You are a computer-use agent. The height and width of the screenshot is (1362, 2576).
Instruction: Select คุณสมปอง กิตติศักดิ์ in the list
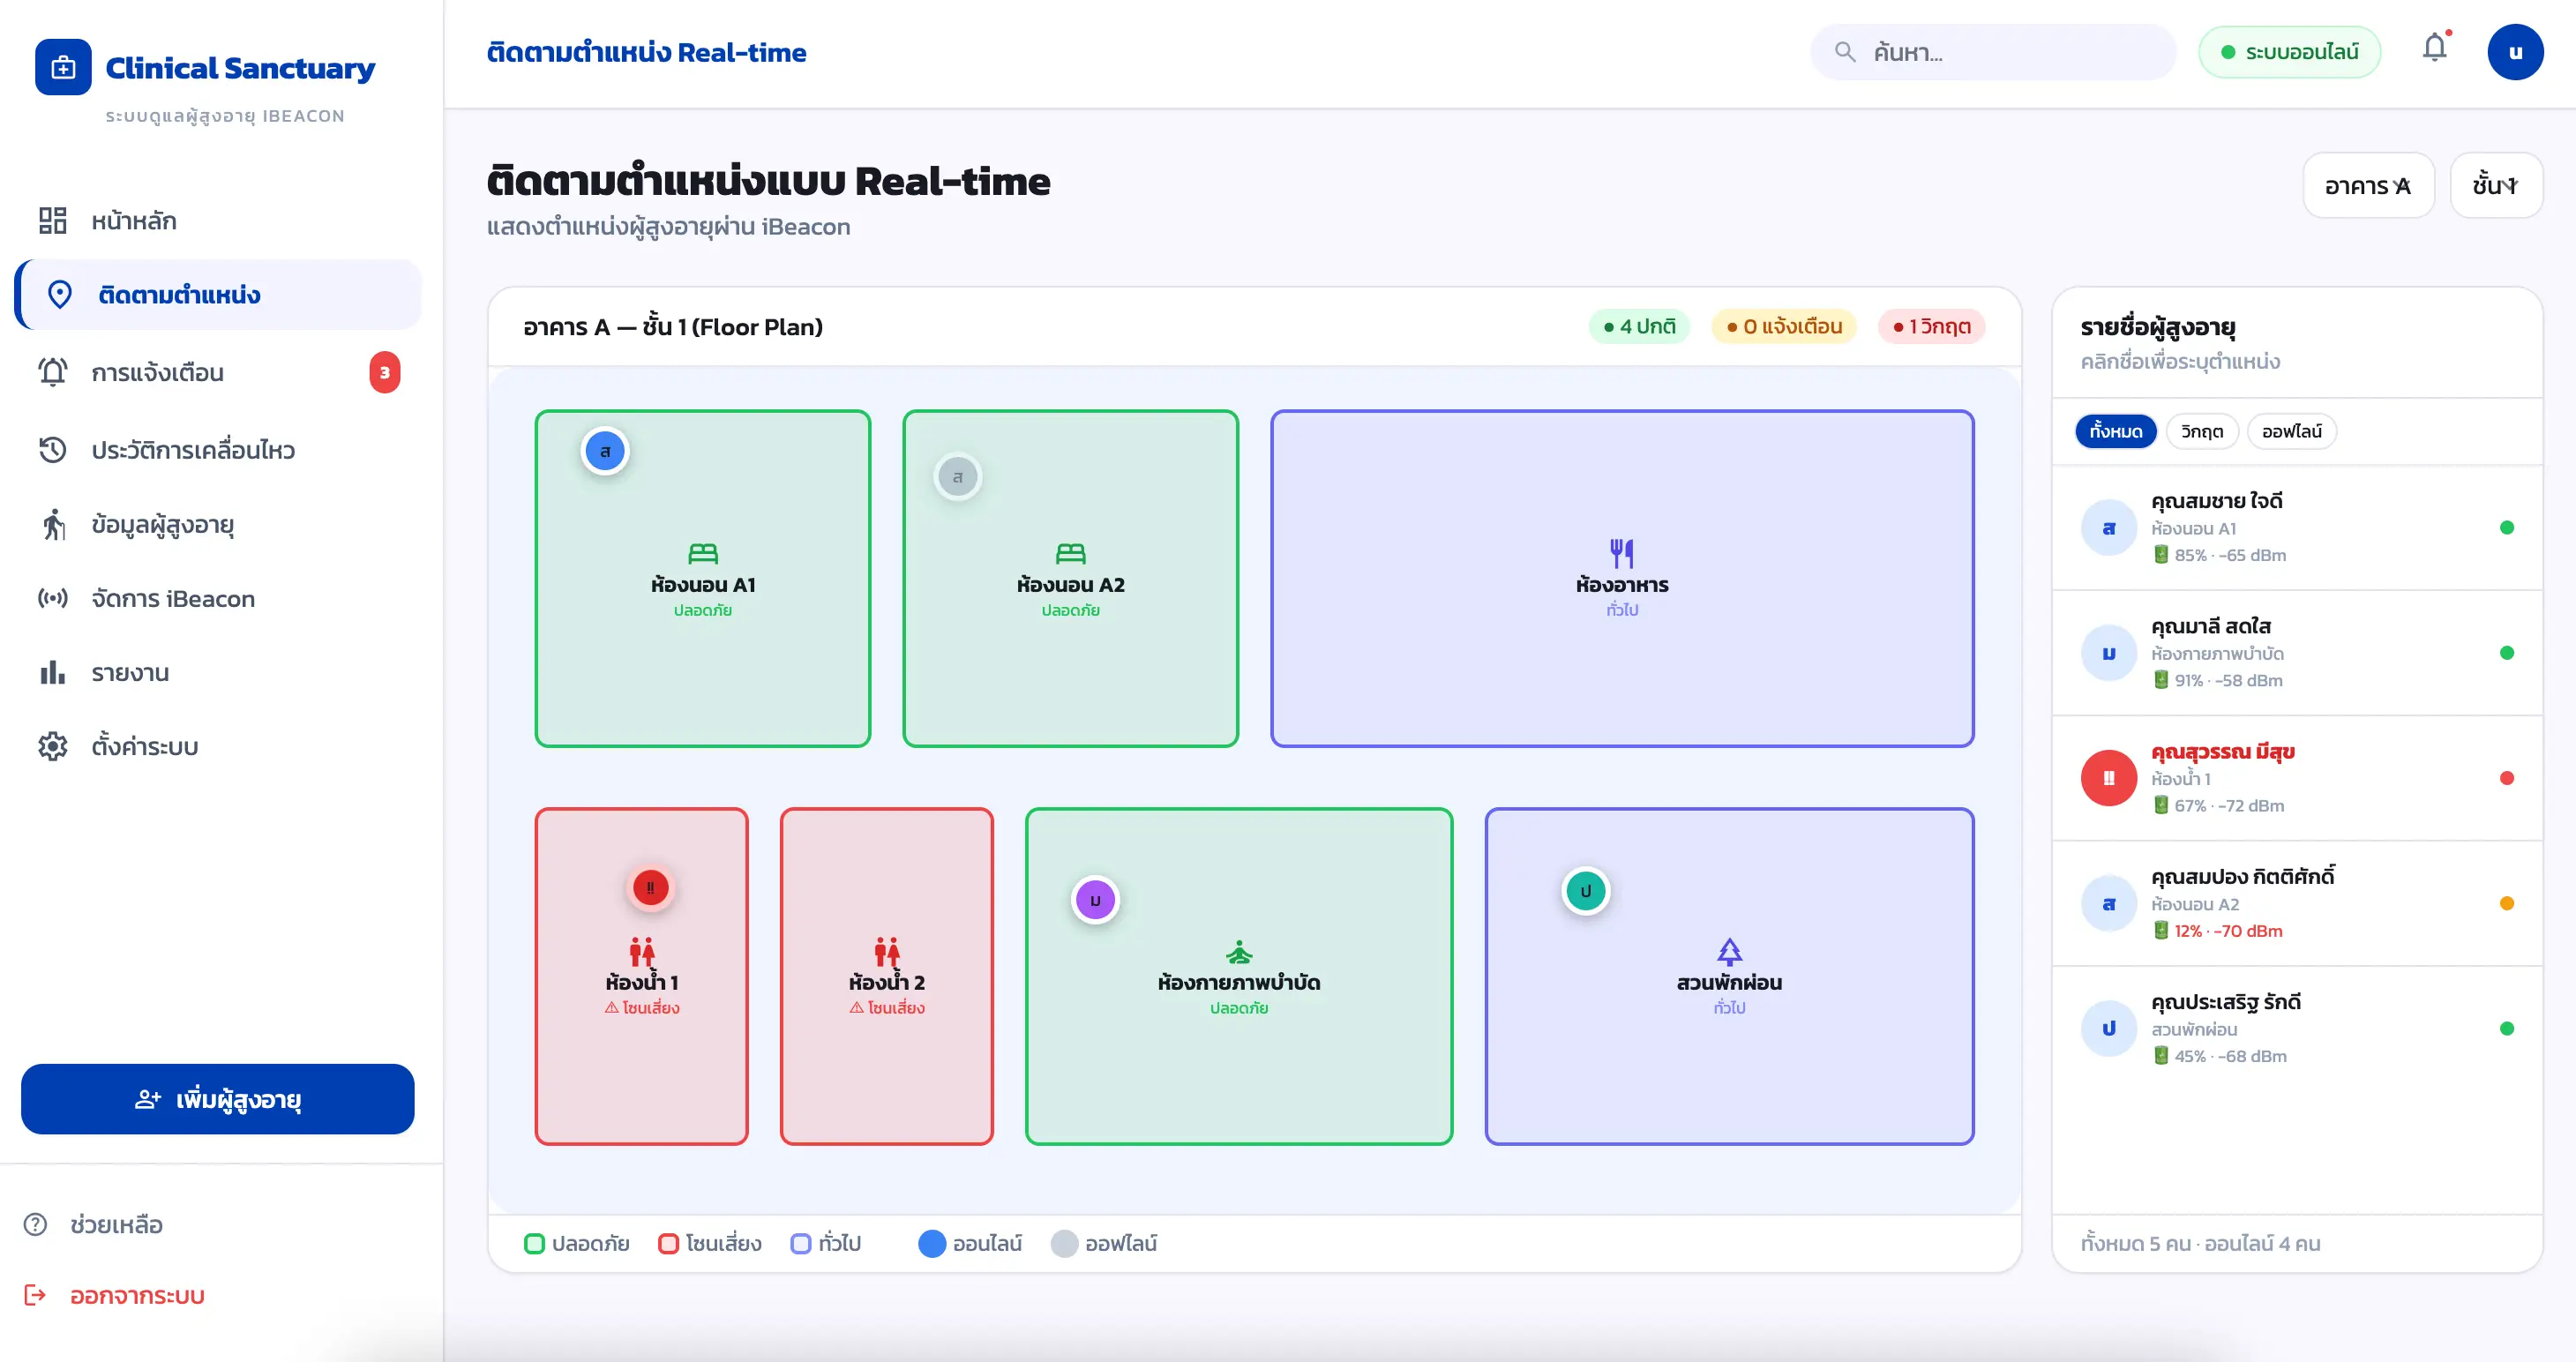[x=2297, y=903]
